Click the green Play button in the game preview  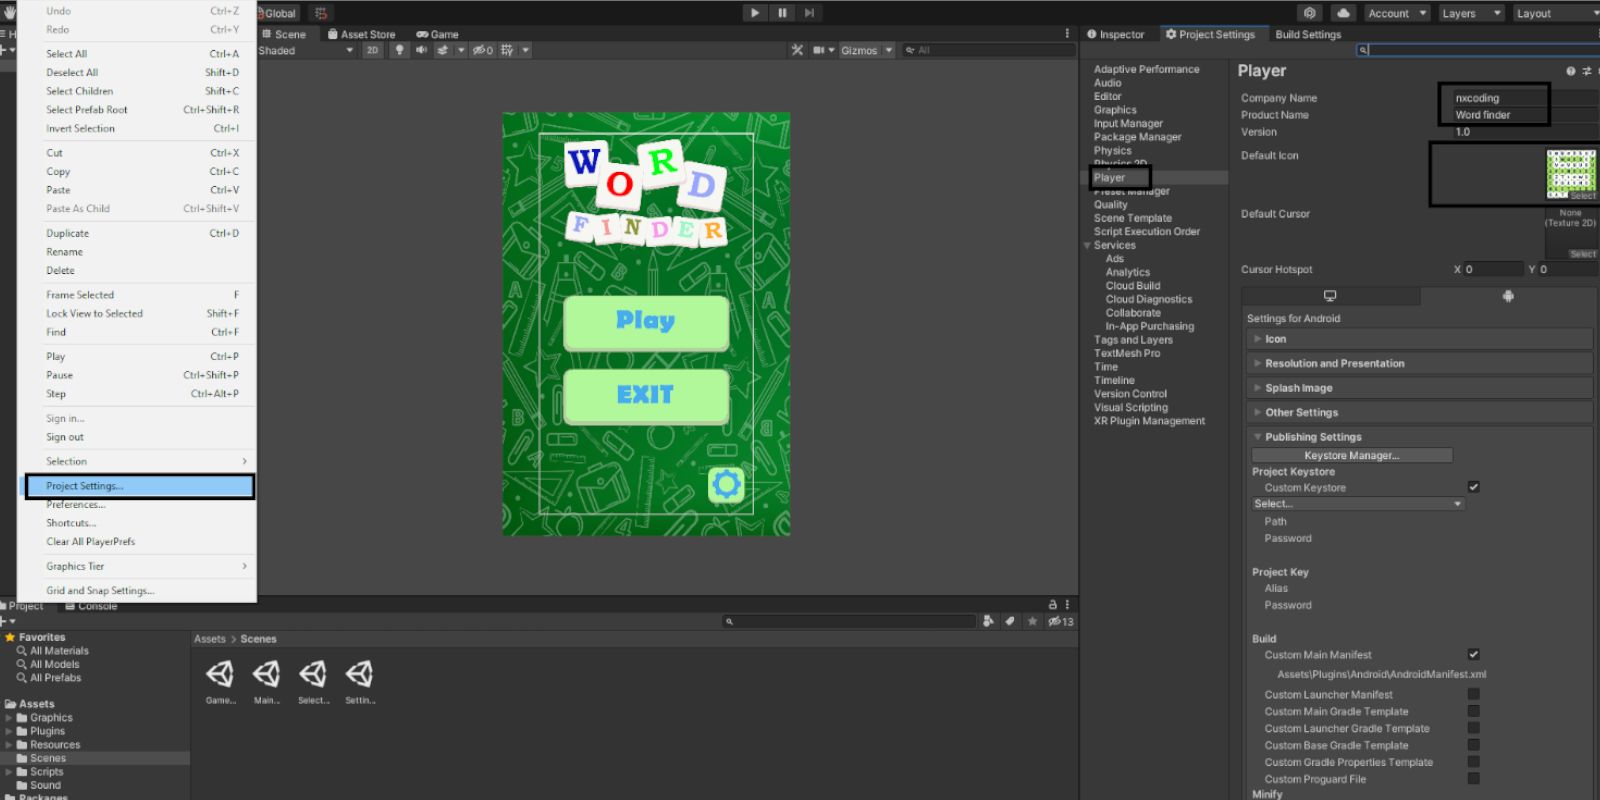pos(645,321)
